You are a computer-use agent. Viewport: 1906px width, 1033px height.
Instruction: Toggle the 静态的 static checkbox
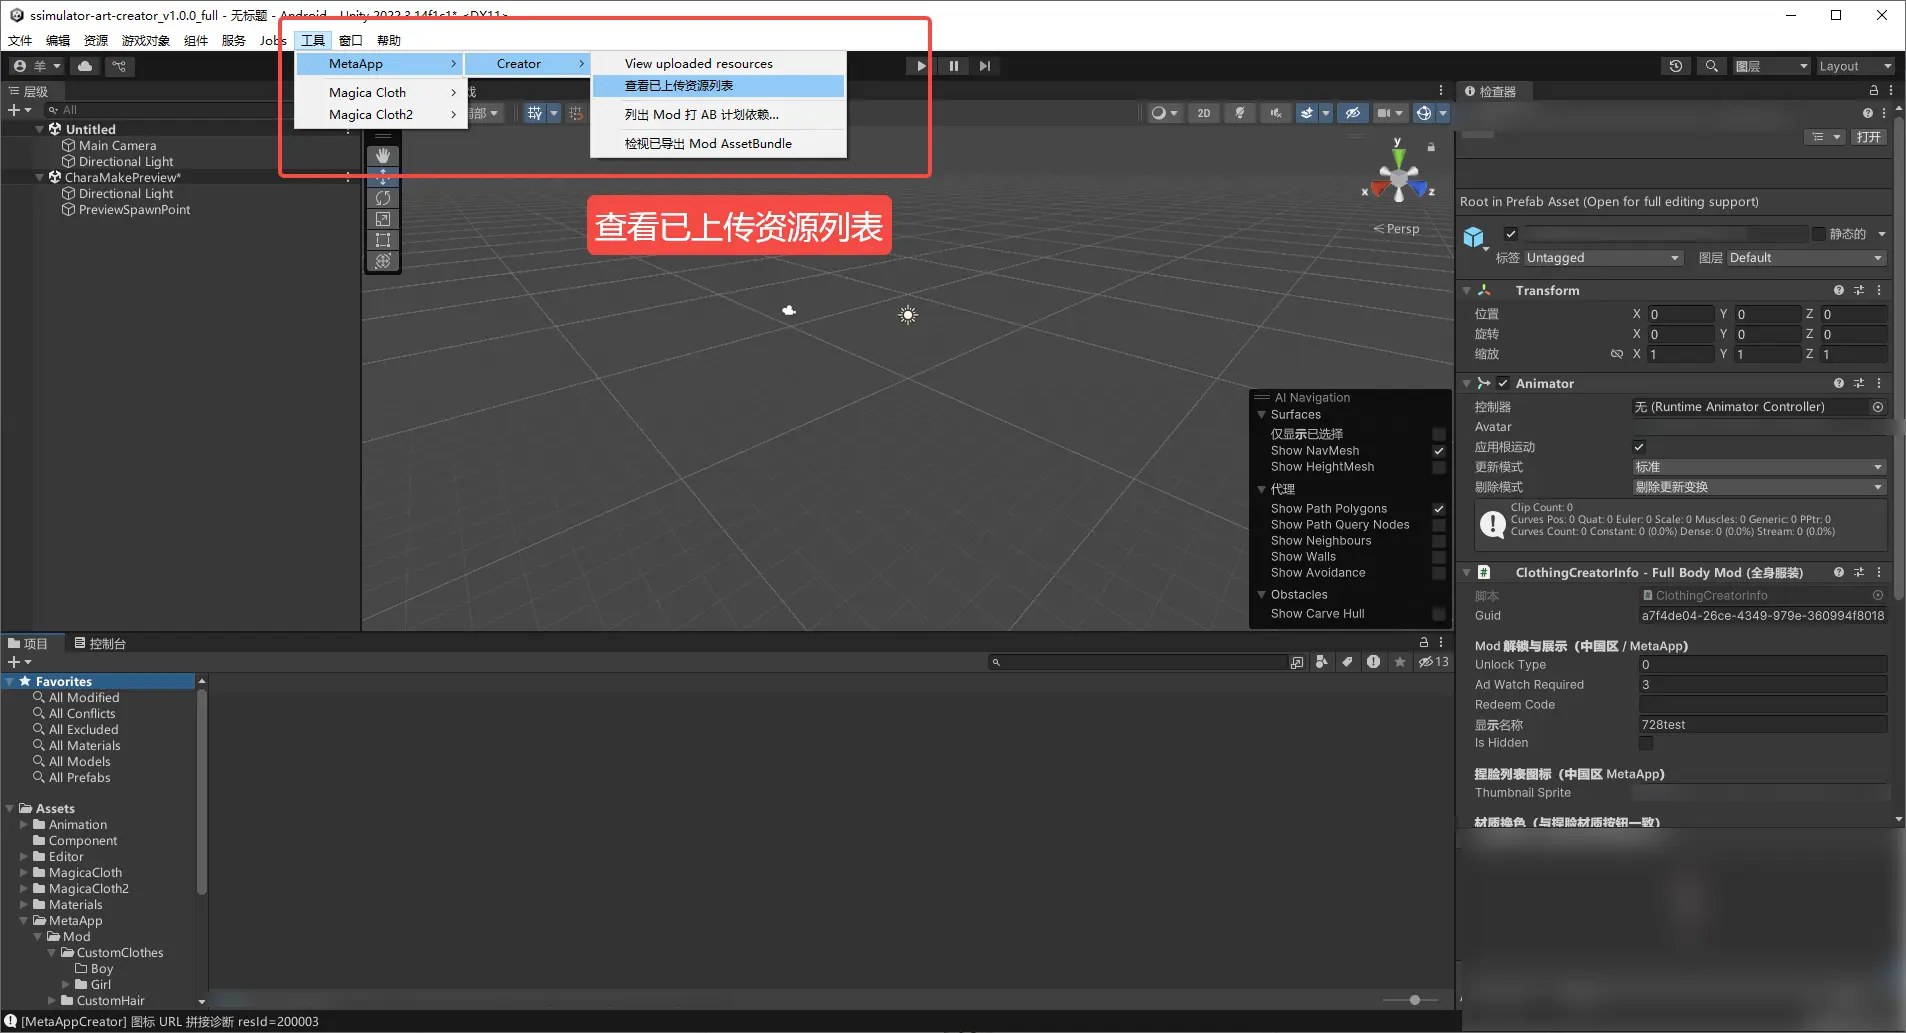[1819, 234]
